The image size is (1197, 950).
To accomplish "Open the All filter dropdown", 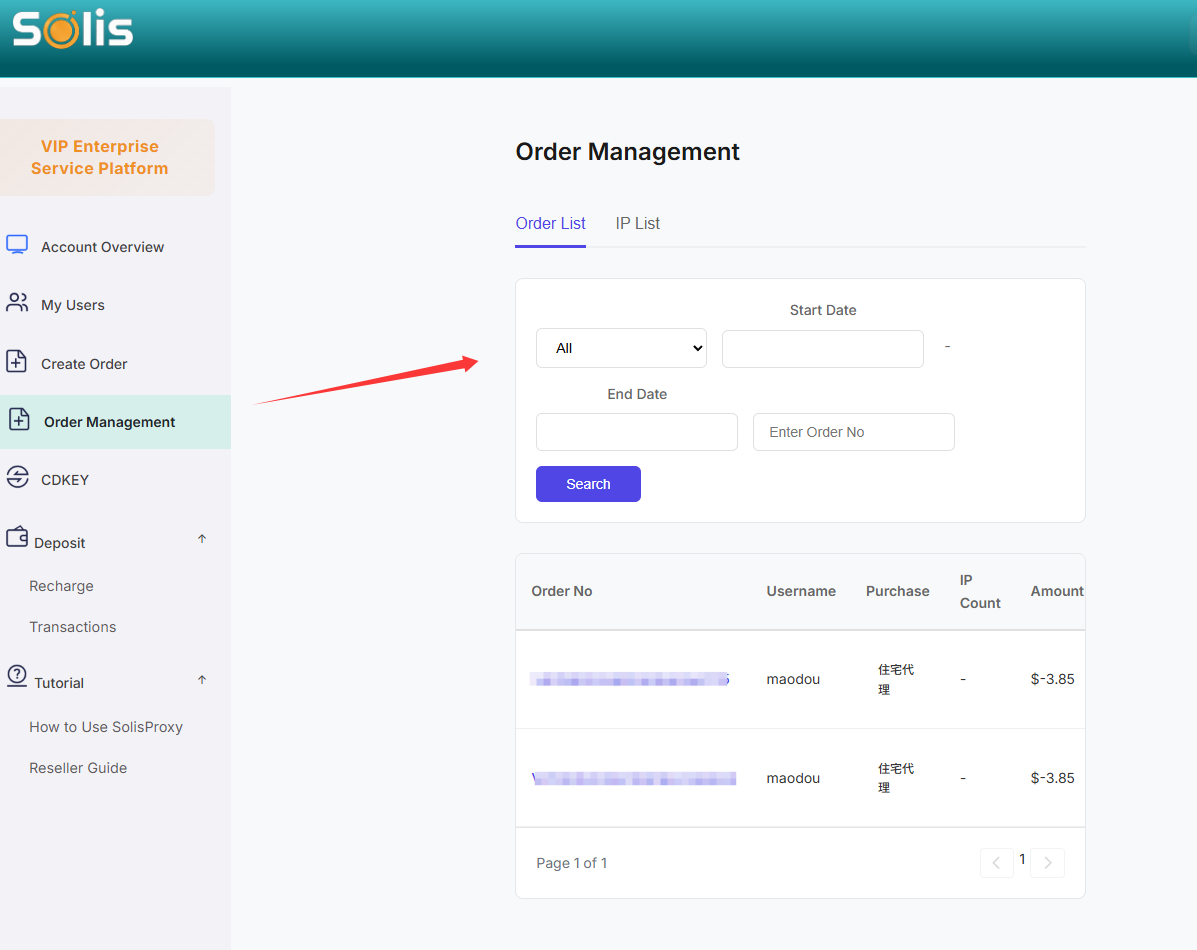I will pyautogui.click(x=621, y=348).
